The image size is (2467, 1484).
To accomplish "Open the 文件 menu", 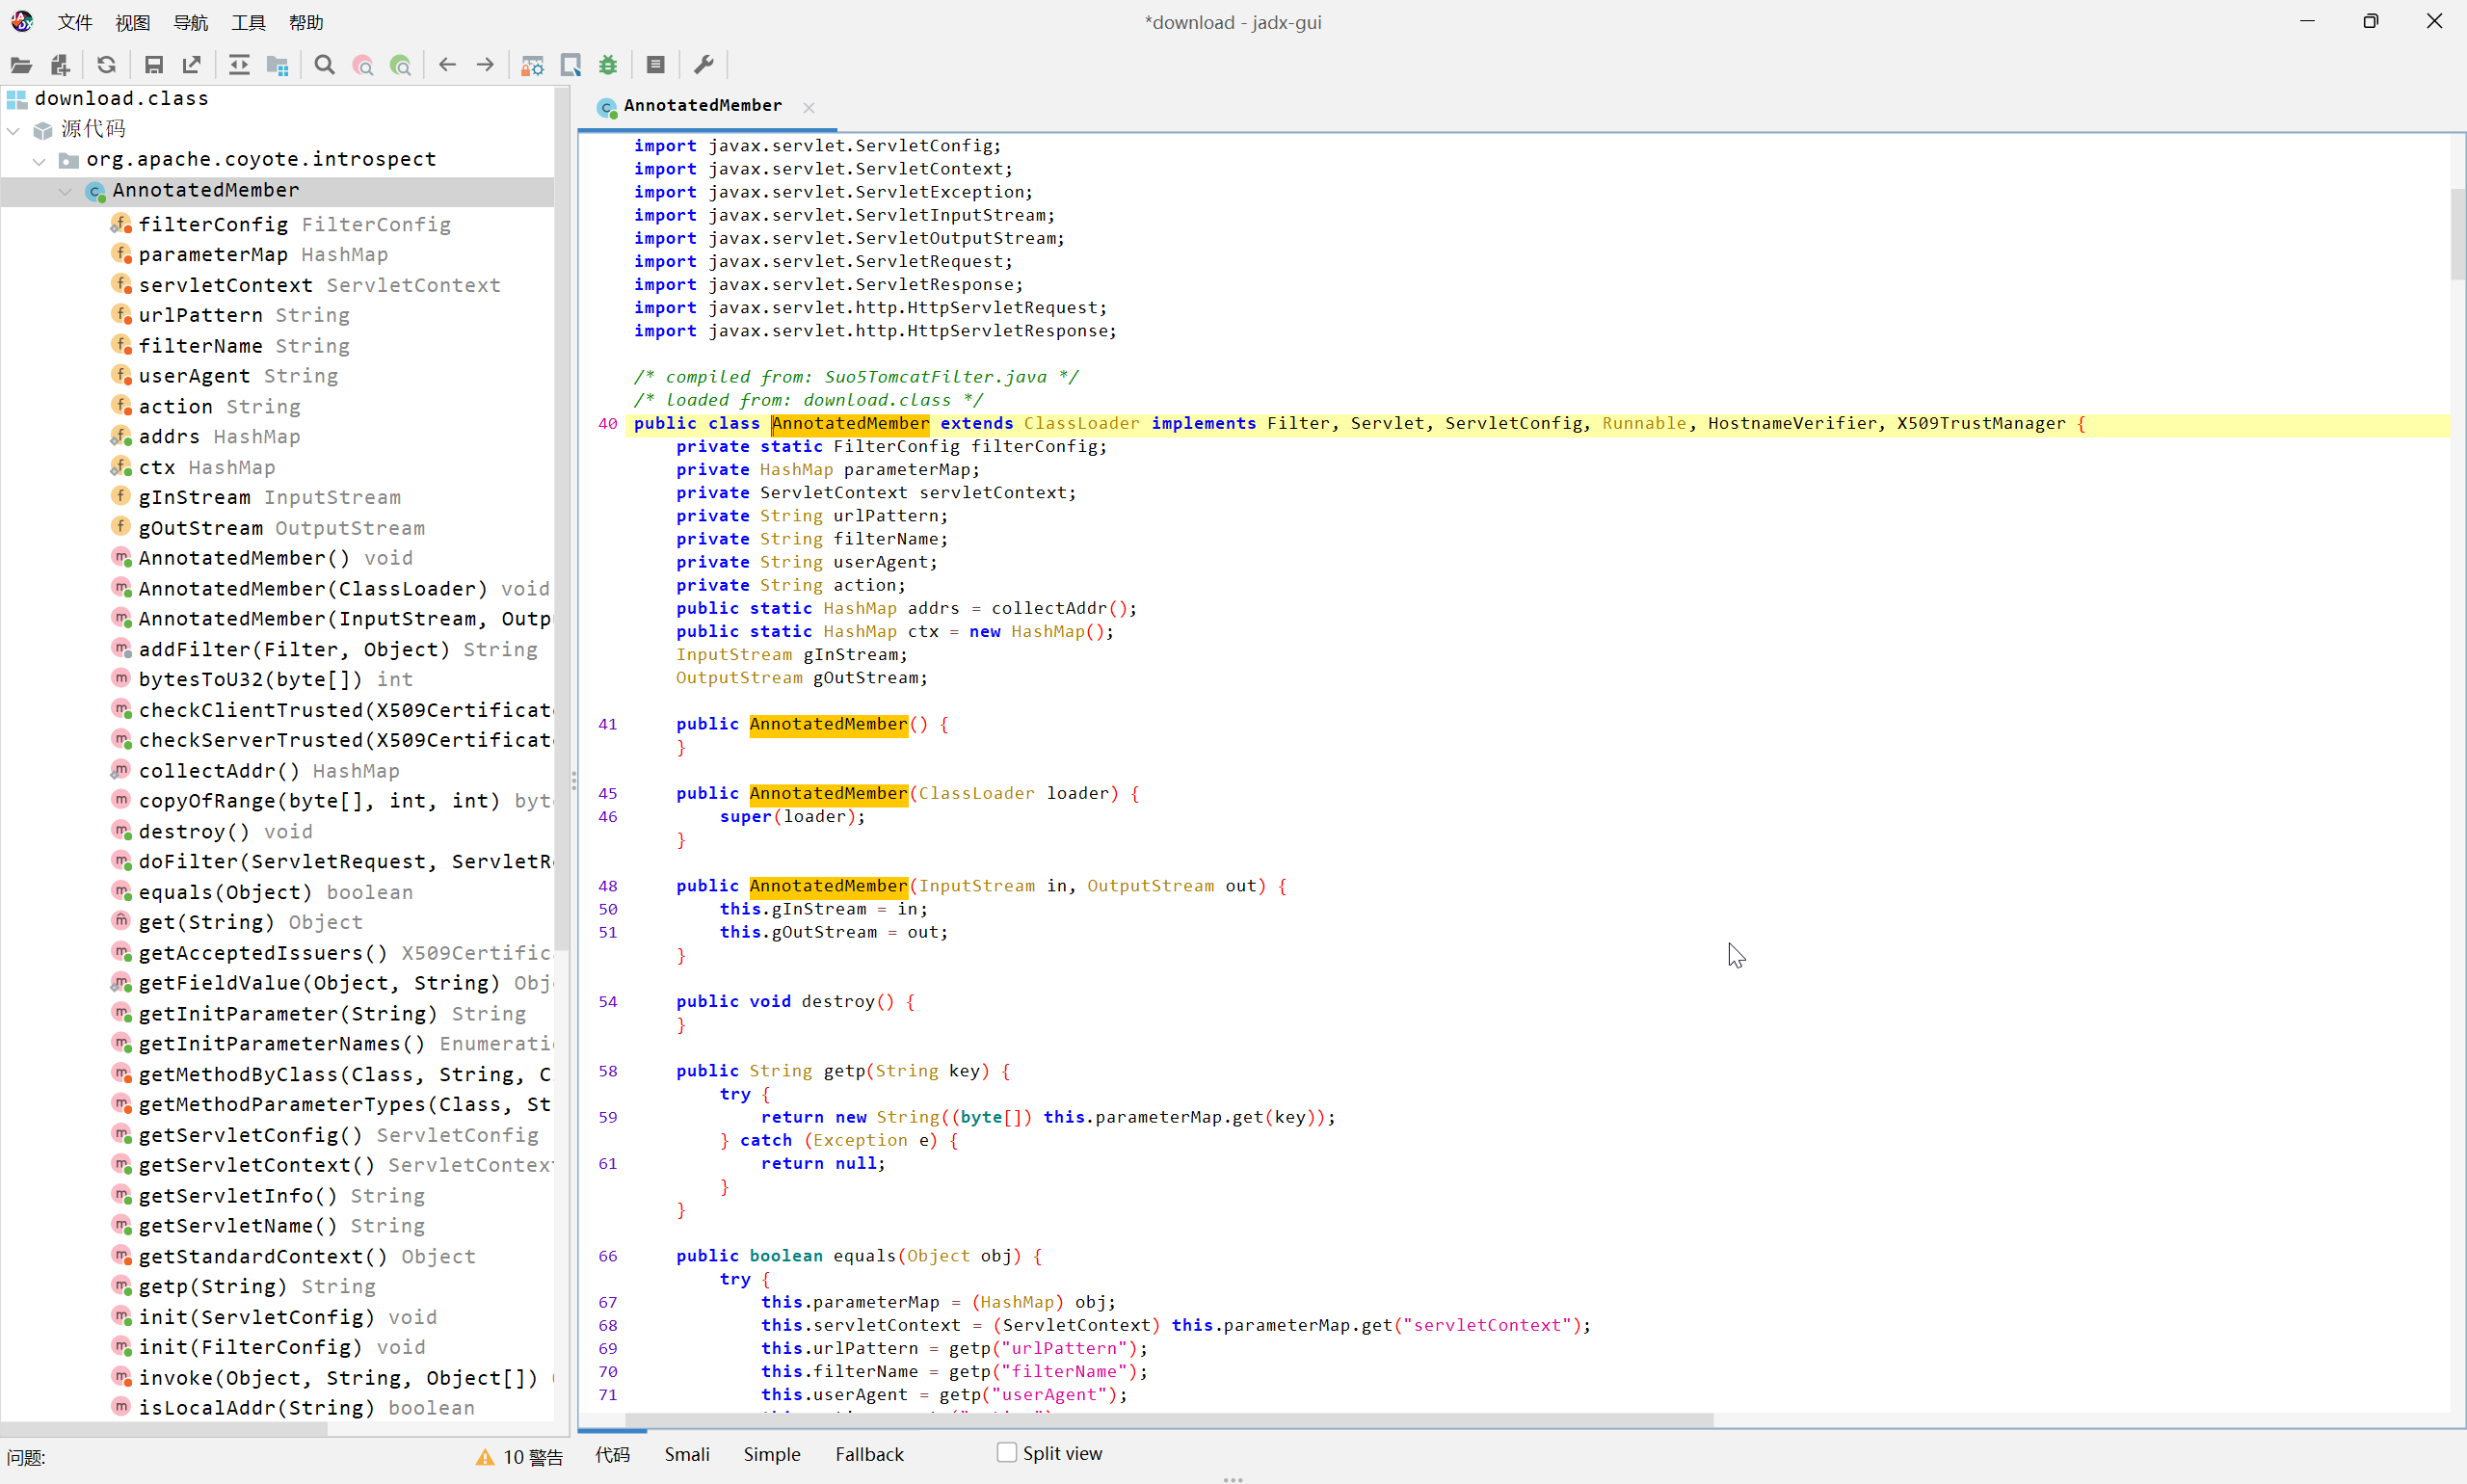I will click(x=75, y=22).
